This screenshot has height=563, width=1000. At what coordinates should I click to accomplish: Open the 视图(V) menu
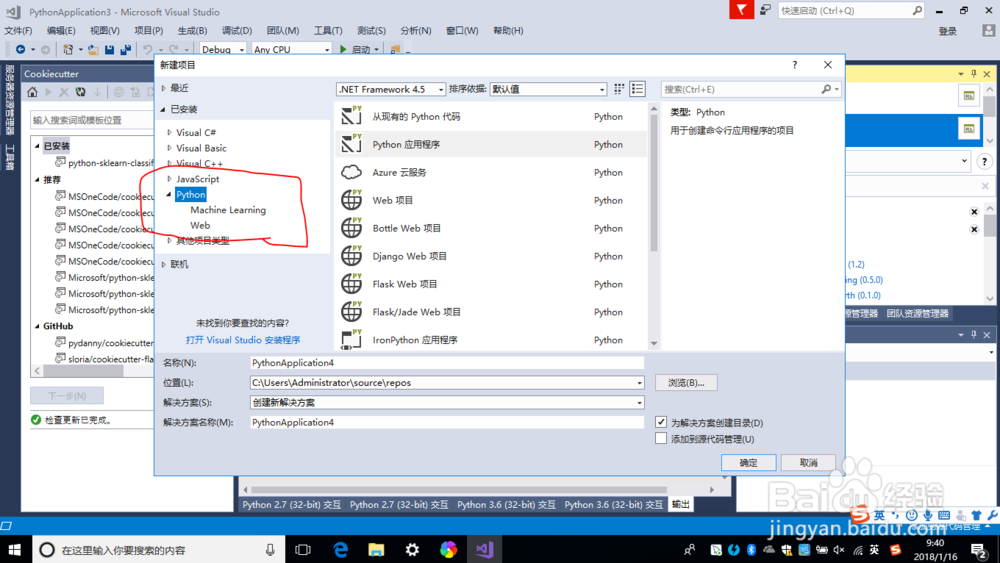(105, 31)
